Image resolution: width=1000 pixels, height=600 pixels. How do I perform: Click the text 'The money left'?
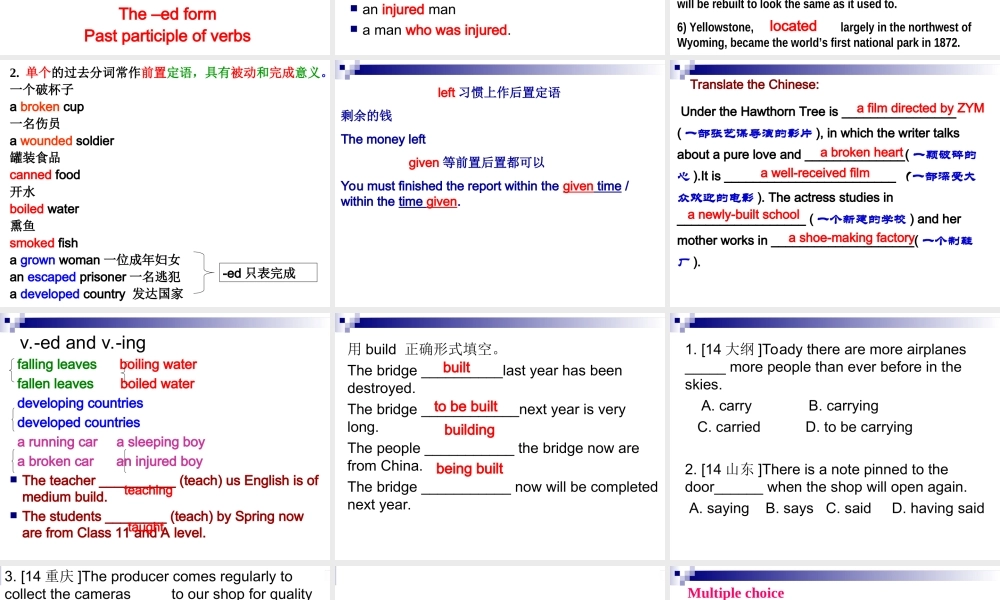tap(383, 140)
